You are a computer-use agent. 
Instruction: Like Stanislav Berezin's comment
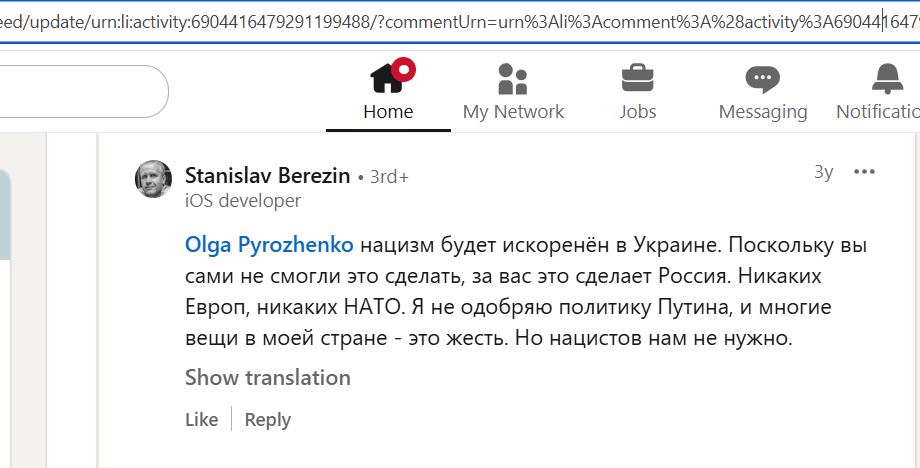201,419
